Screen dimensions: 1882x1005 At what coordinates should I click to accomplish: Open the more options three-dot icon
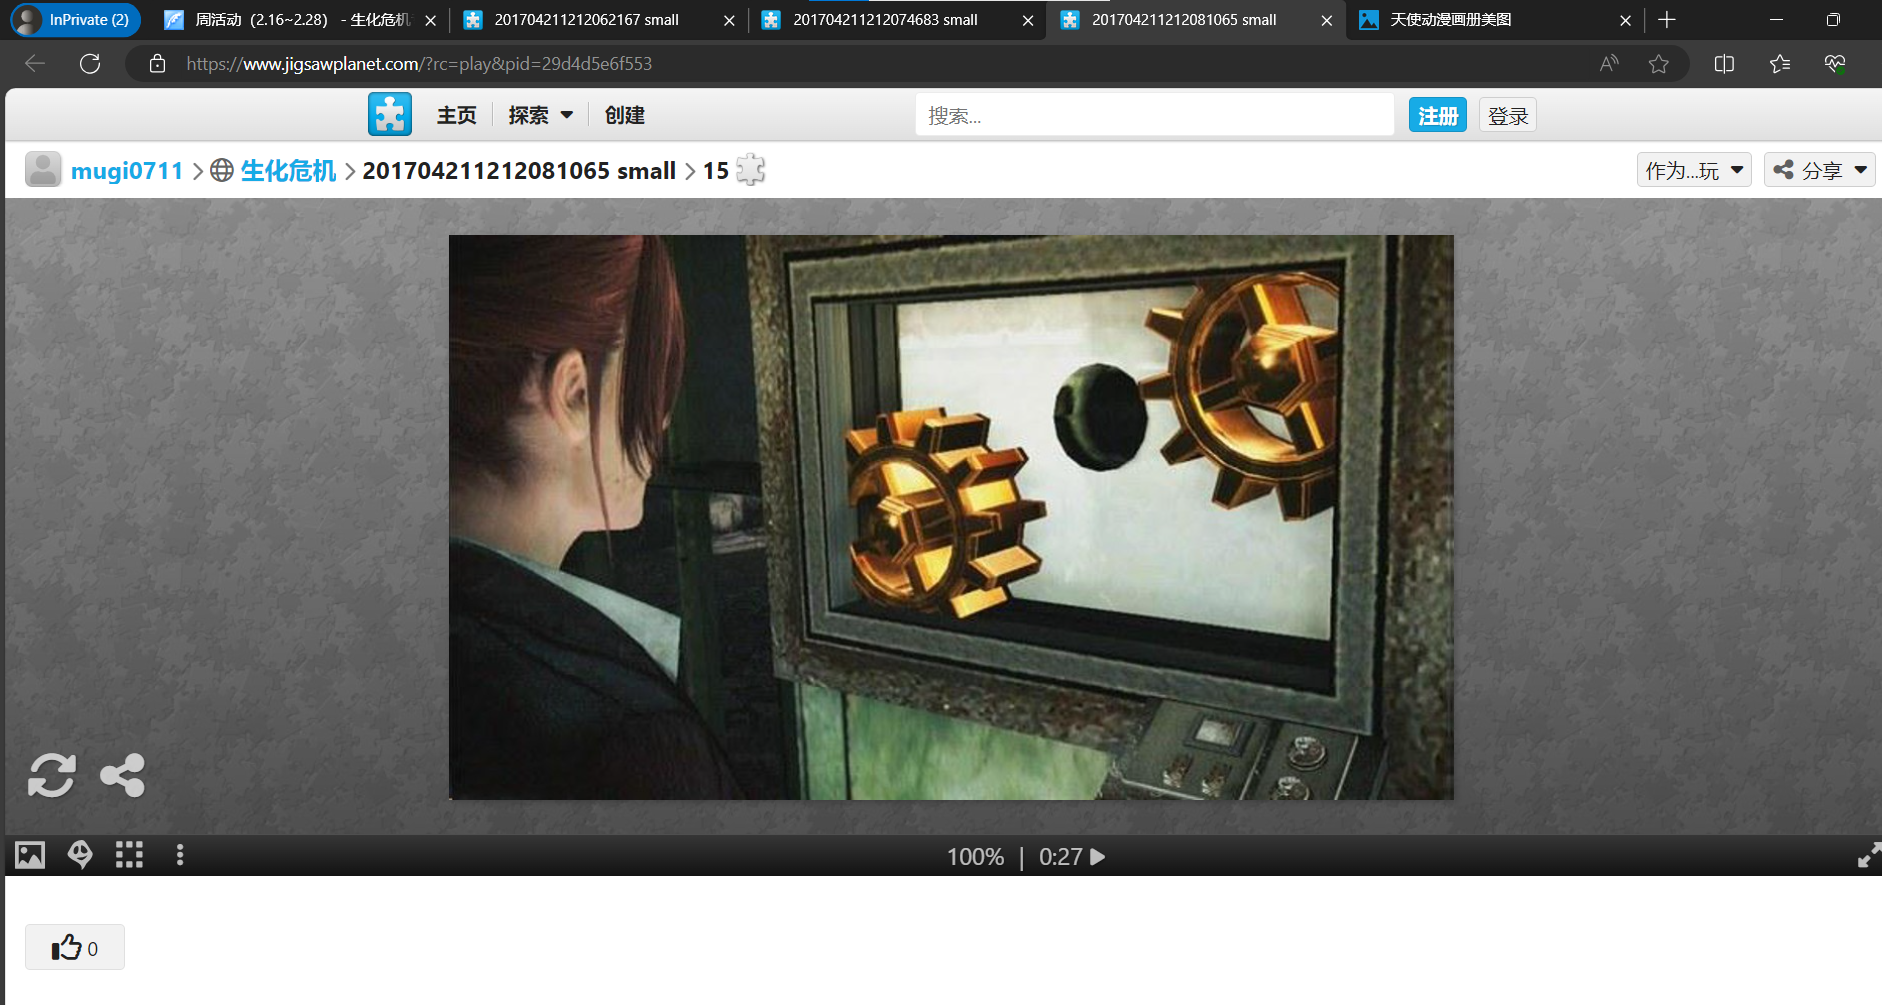tap(179, 854)
